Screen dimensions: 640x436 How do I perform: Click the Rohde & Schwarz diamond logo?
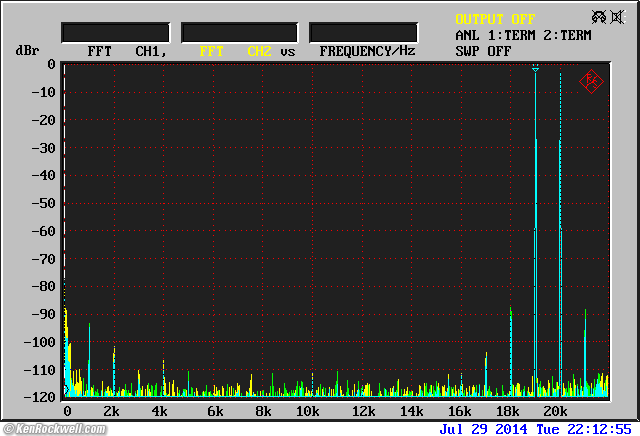pyautogui.click(x=590, y=82)
